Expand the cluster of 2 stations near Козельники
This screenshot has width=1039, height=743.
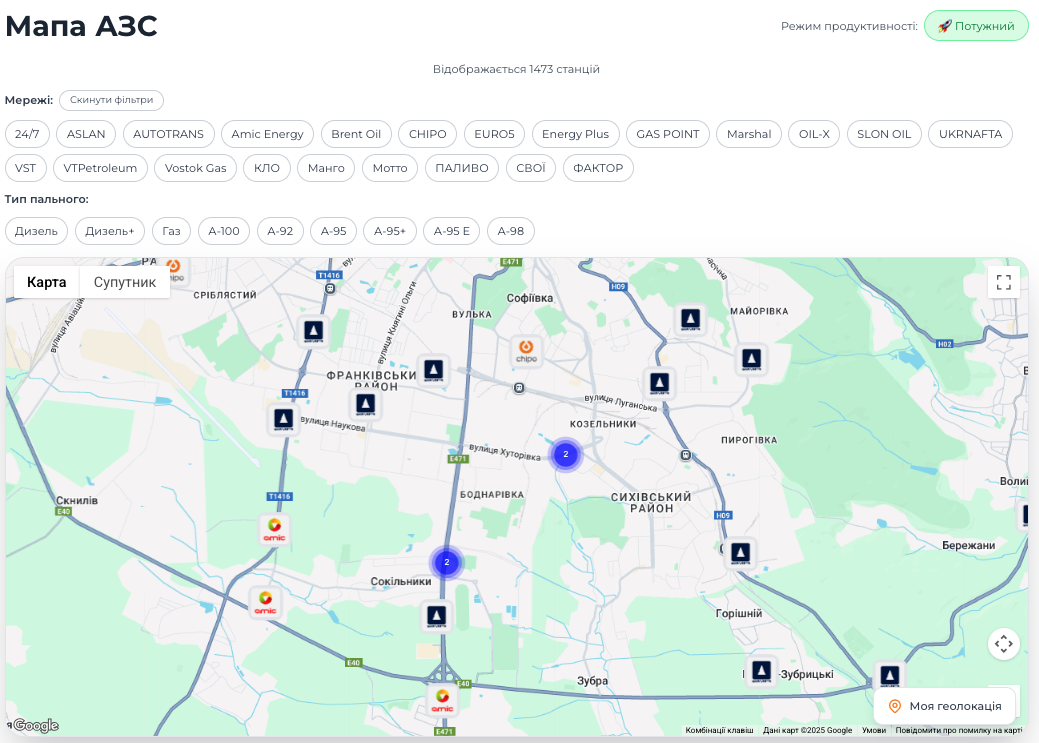tap(566, 454)
